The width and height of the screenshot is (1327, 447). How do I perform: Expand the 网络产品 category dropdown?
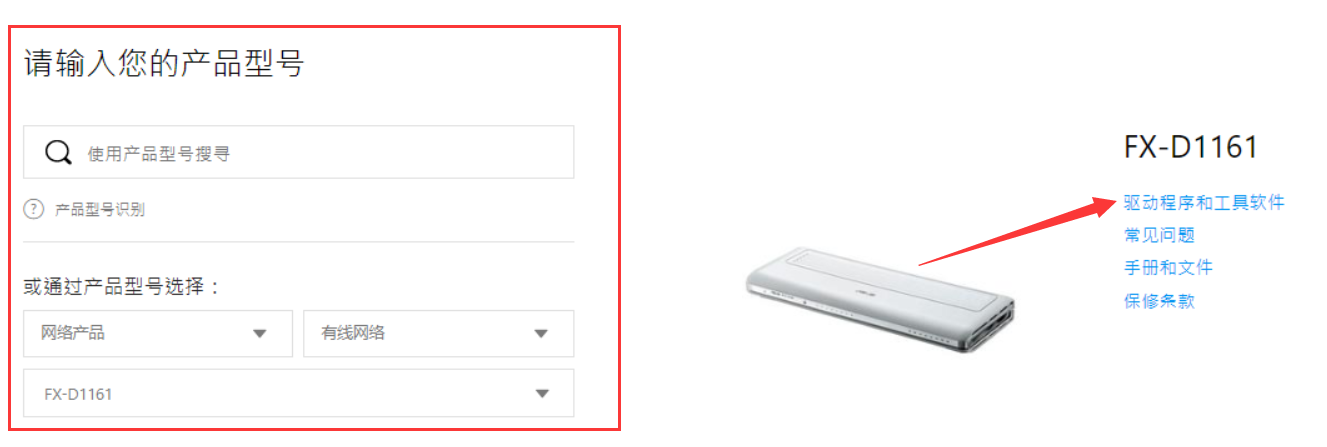tap(158, 334)
